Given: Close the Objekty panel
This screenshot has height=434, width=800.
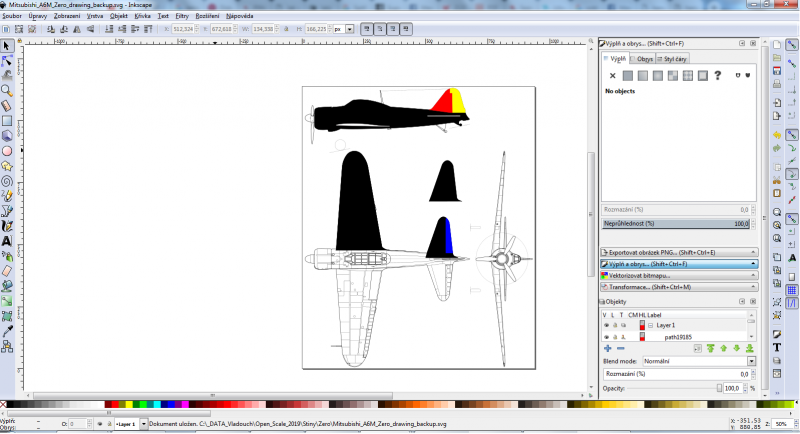Looking at the screenshot, I should [x=753, y=302].
